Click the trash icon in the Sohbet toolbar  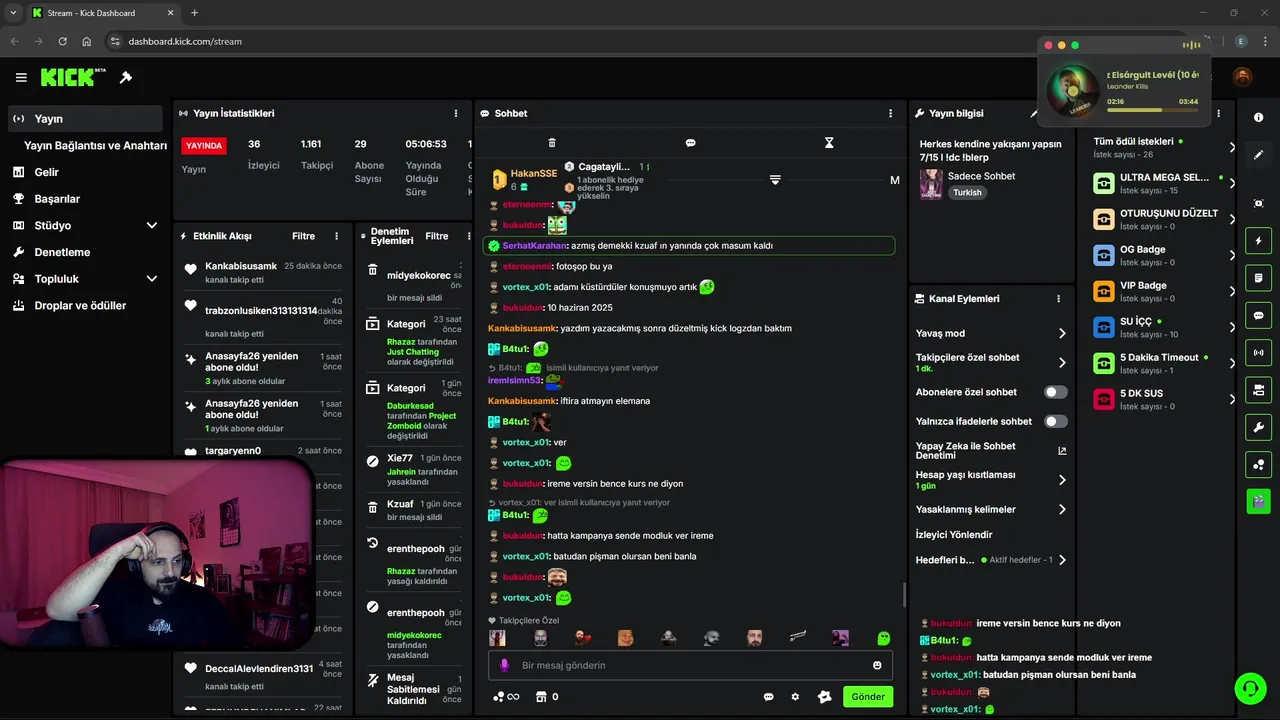[x=552, y=143]
